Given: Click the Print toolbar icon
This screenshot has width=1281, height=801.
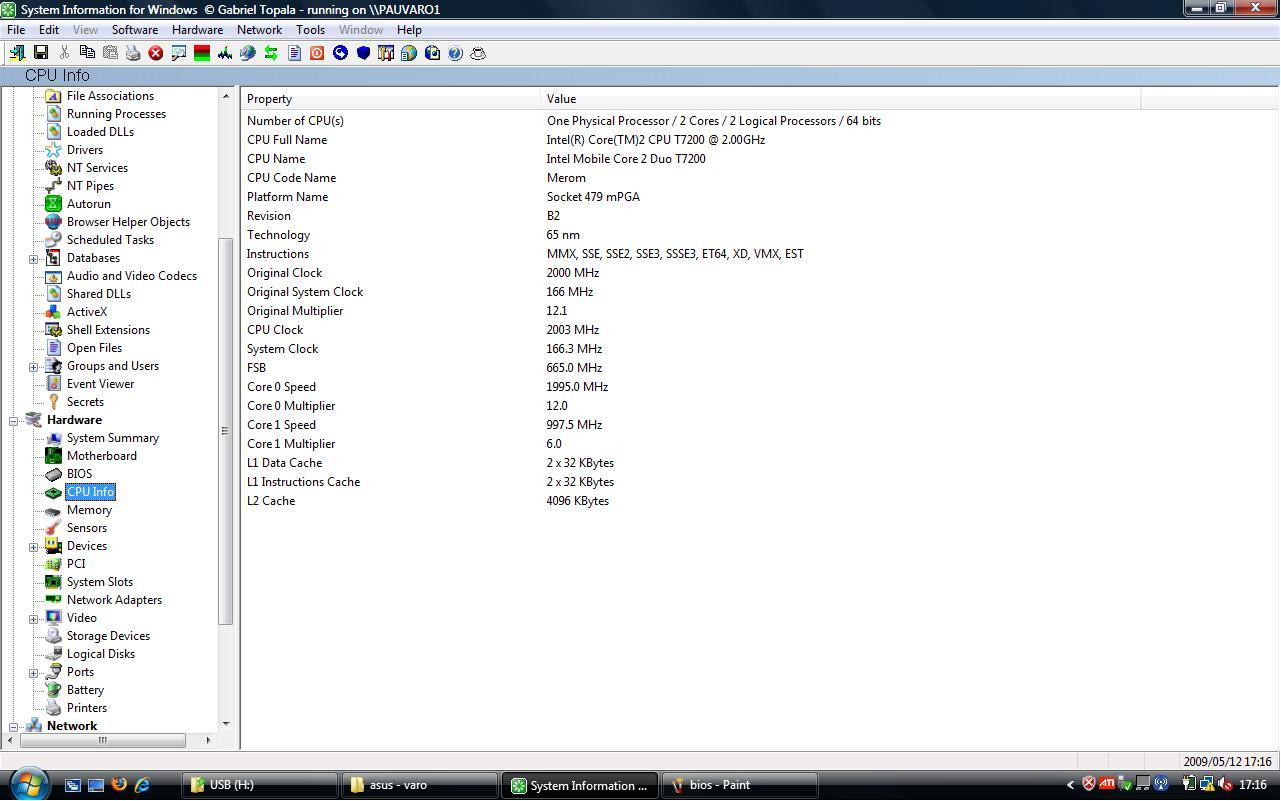Looking at the screenshot, I should [133, 53].
